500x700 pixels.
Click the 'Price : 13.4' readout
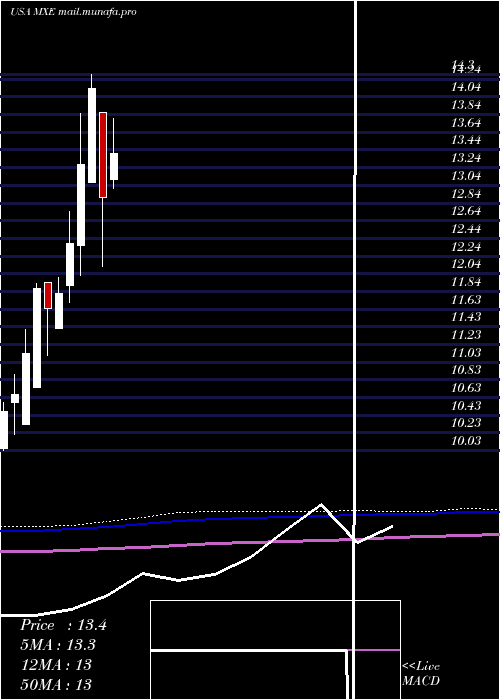click(x=63, y=625)
